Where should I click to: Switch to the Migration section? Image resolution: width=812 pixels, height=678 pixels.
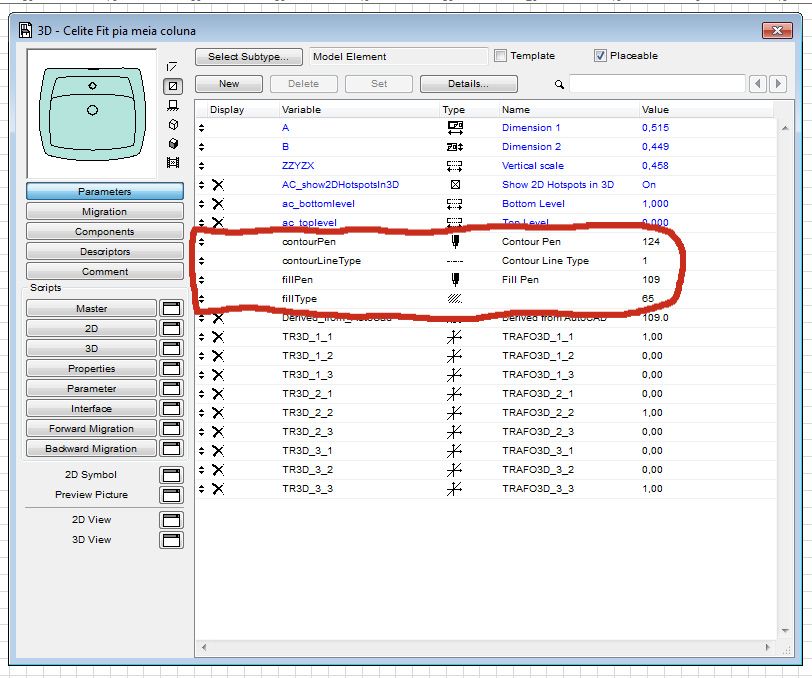pyautogui.click(x=105, y=212)
